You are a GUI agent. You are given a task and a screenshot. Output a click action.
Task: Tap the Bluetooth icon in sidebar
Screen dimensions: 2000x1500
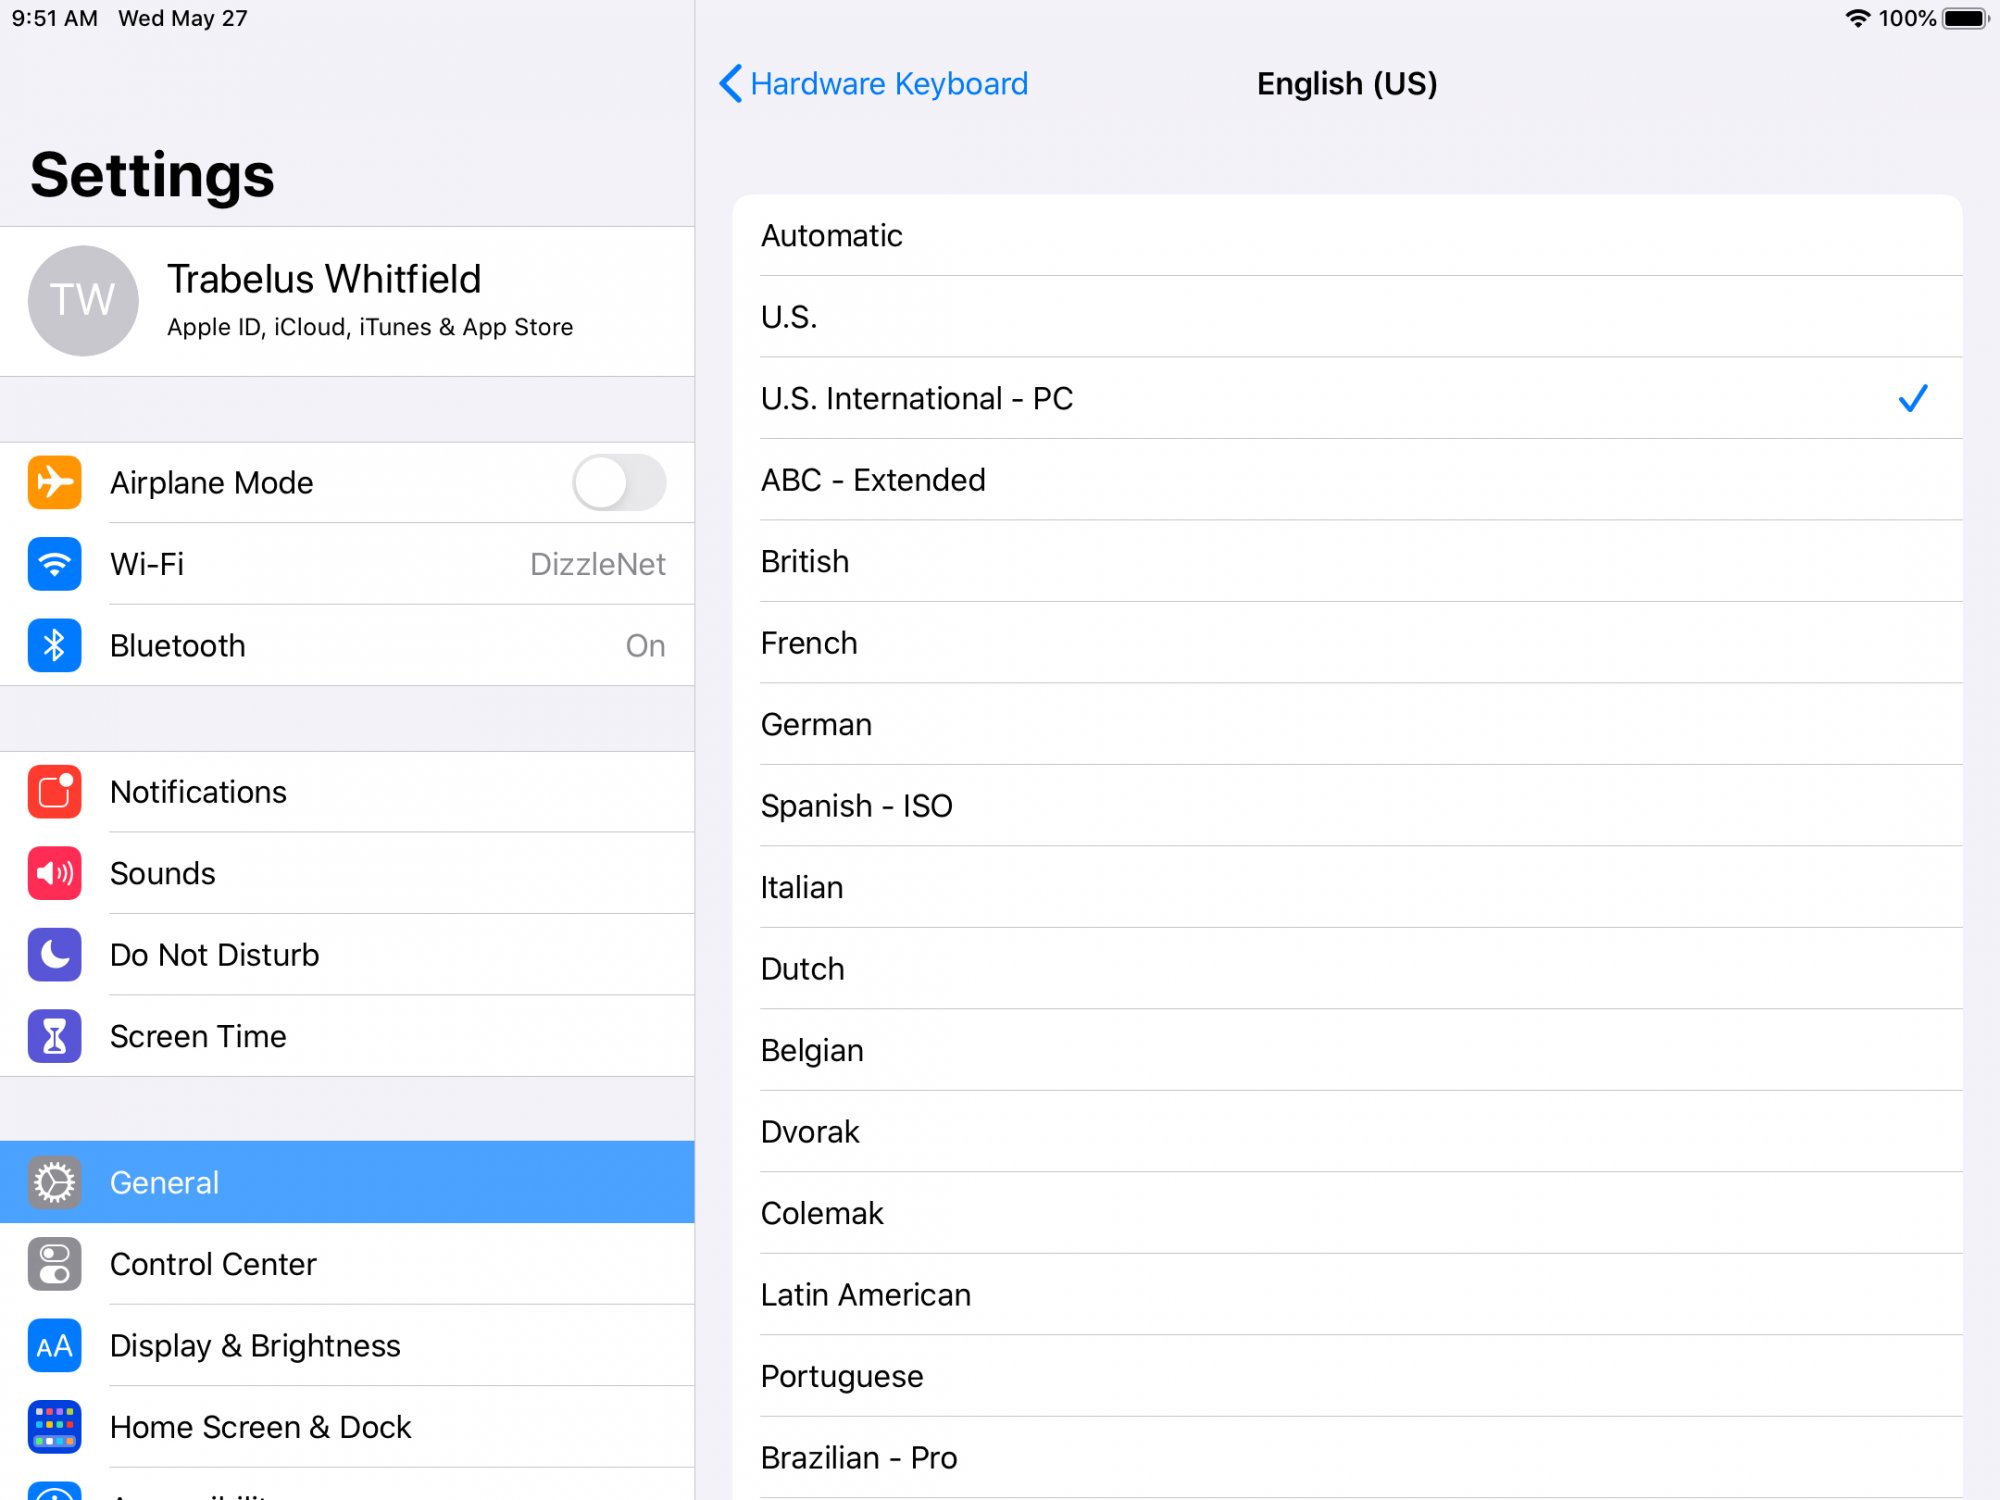pyautogui.click(x=54, y=645)
